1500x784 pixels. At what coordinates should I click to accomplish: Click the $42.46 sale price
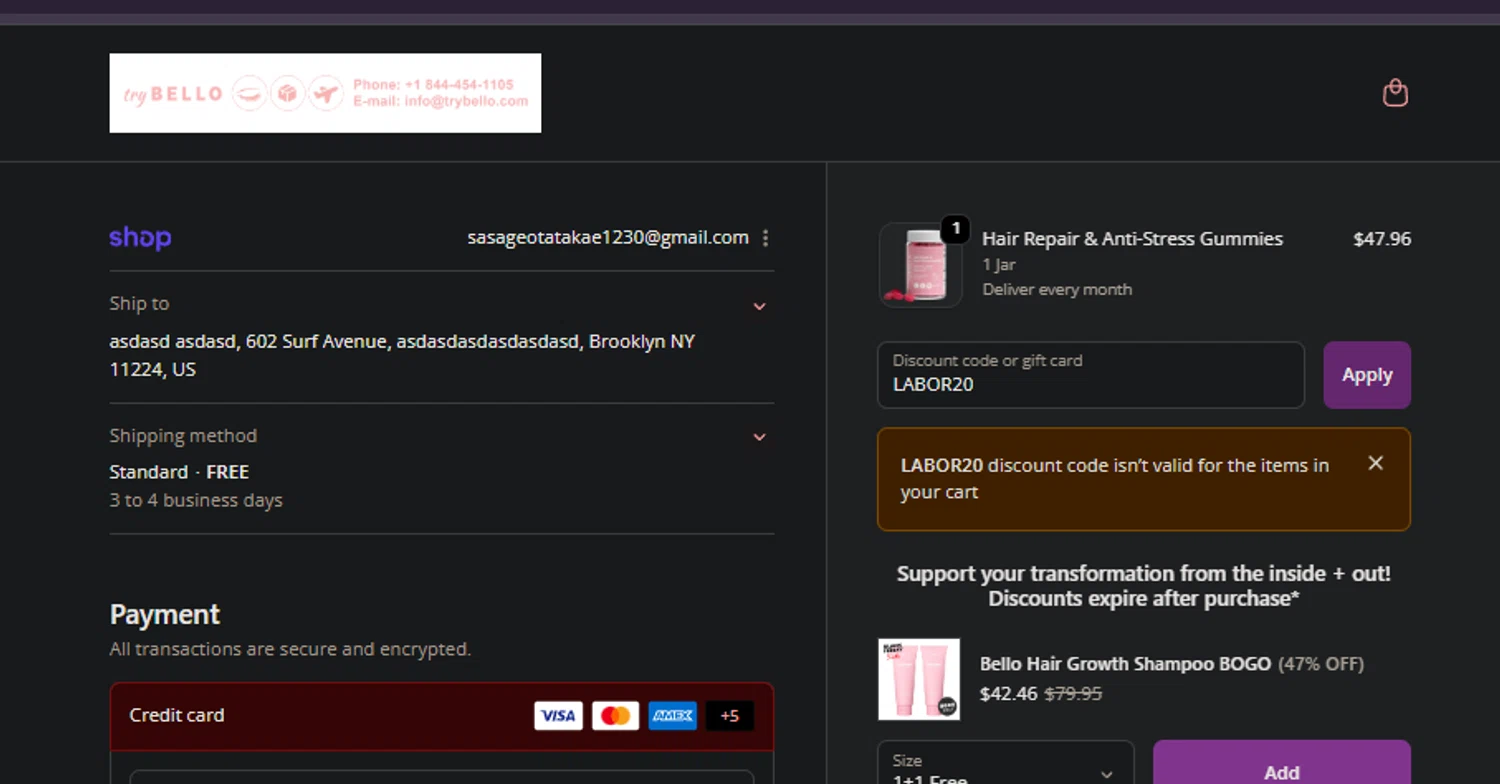pos(1008,693)
